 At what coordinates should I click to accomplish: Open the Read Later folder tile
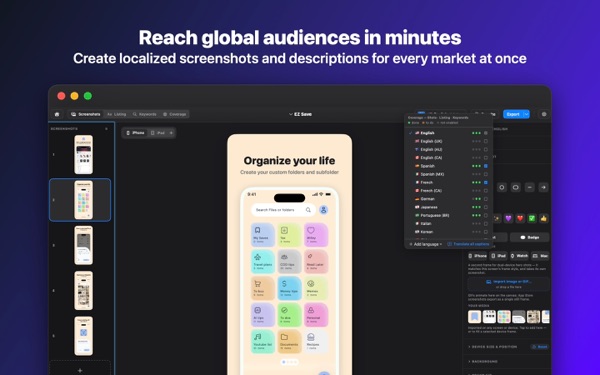(316, 261)
